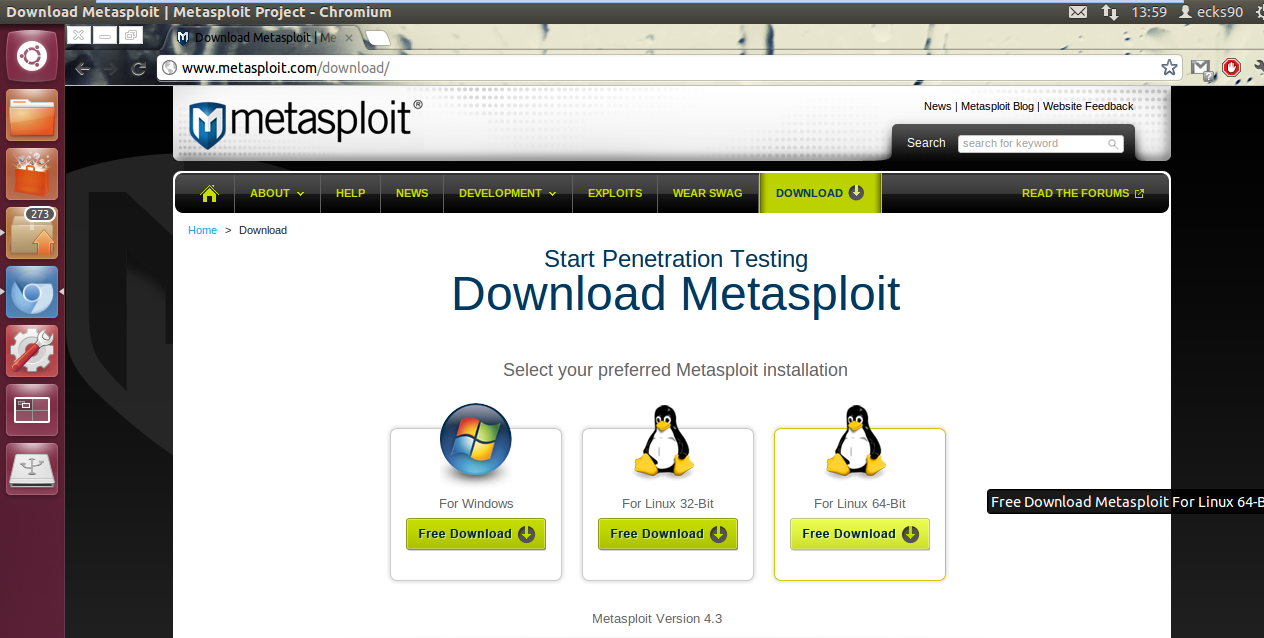Expand the DEVELOPMENT navigation dropdown

pyautogui.click(x=507, y=193)
